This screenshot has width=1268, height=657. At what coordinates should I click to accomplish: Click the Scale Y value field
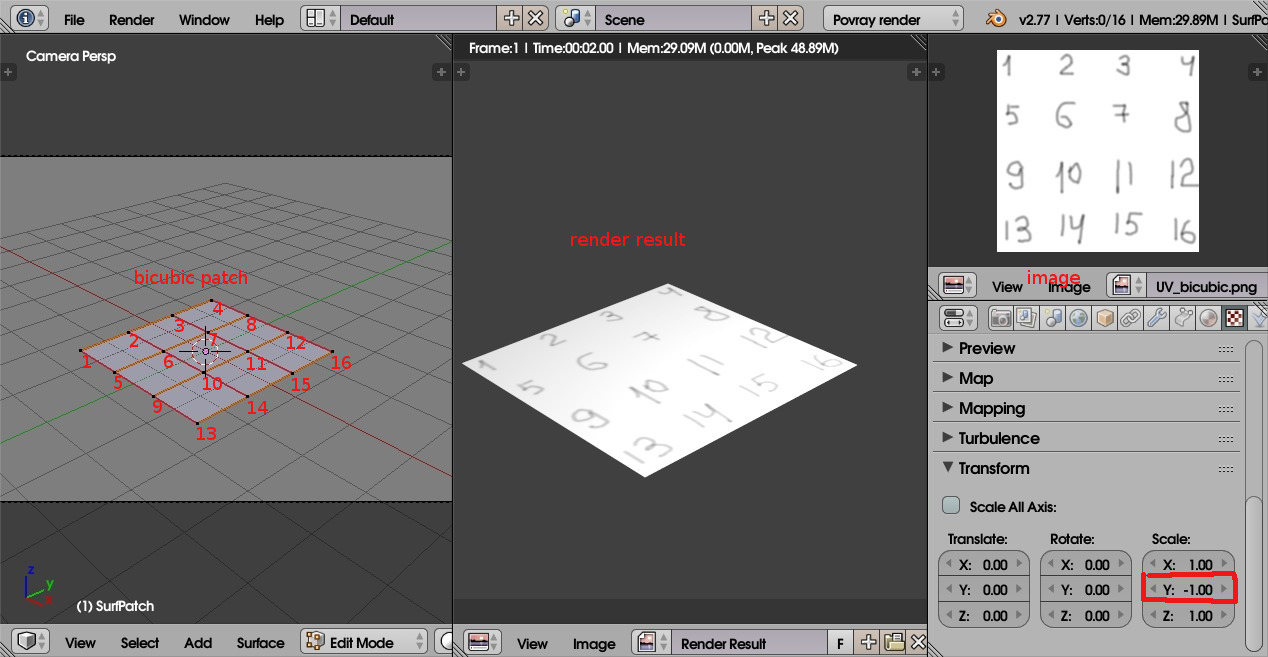click(1188, 590)
